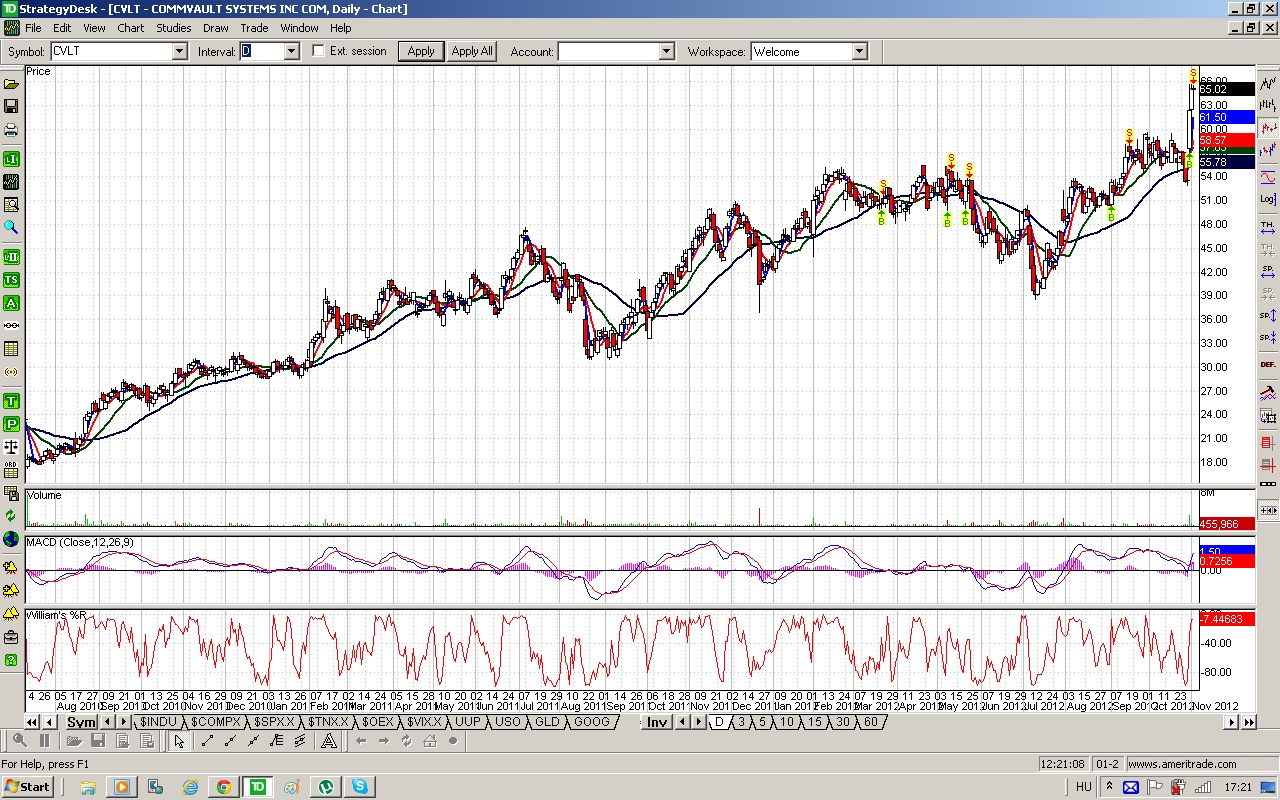Open the Studies menu

pyautogui.click(x=174, y=28)
